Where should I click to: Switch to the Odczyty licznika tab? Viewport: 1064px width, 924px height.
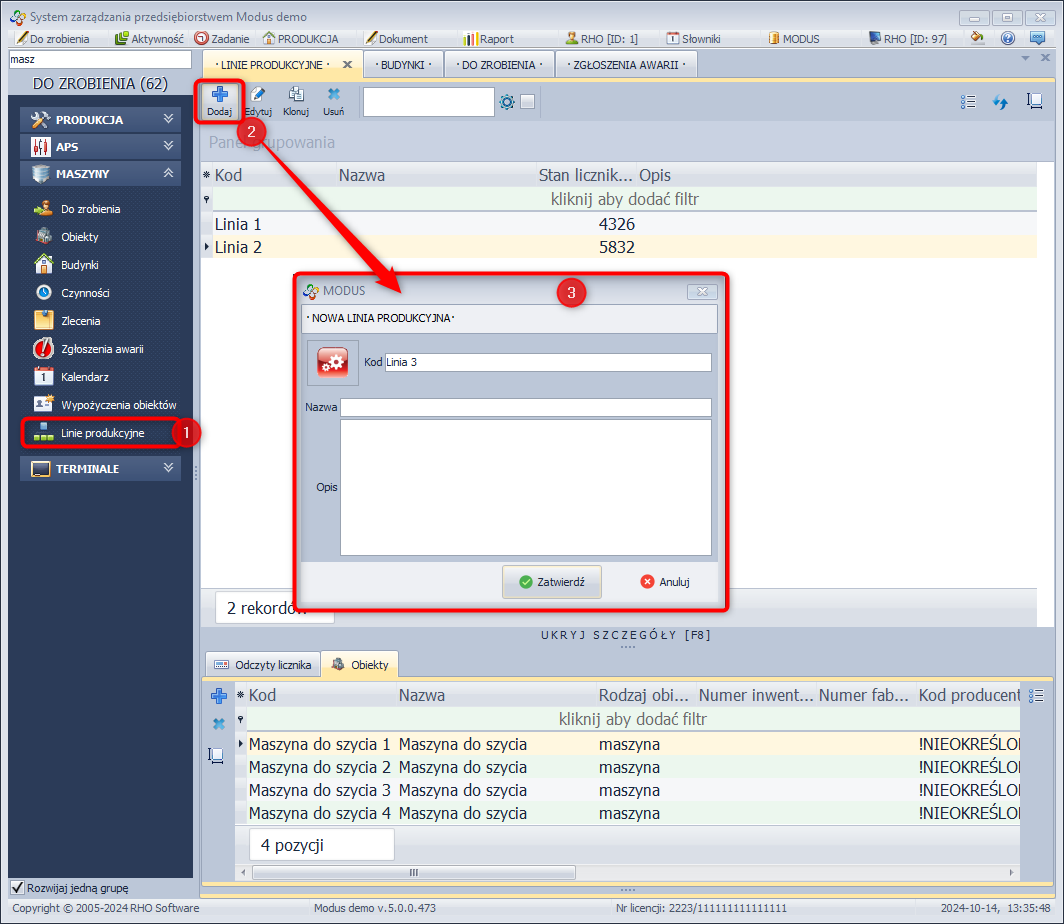tap(263, 665)
